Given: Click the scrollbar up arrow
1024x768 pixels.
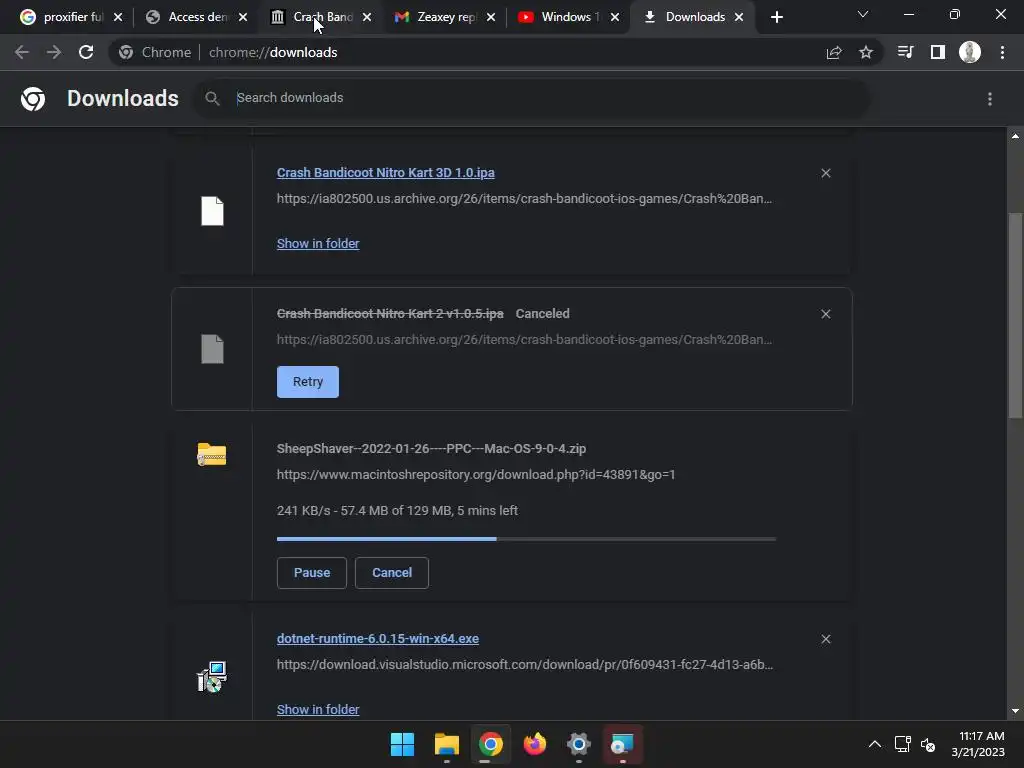Looking at the screenshot, I should click(x=1015, y=136).
